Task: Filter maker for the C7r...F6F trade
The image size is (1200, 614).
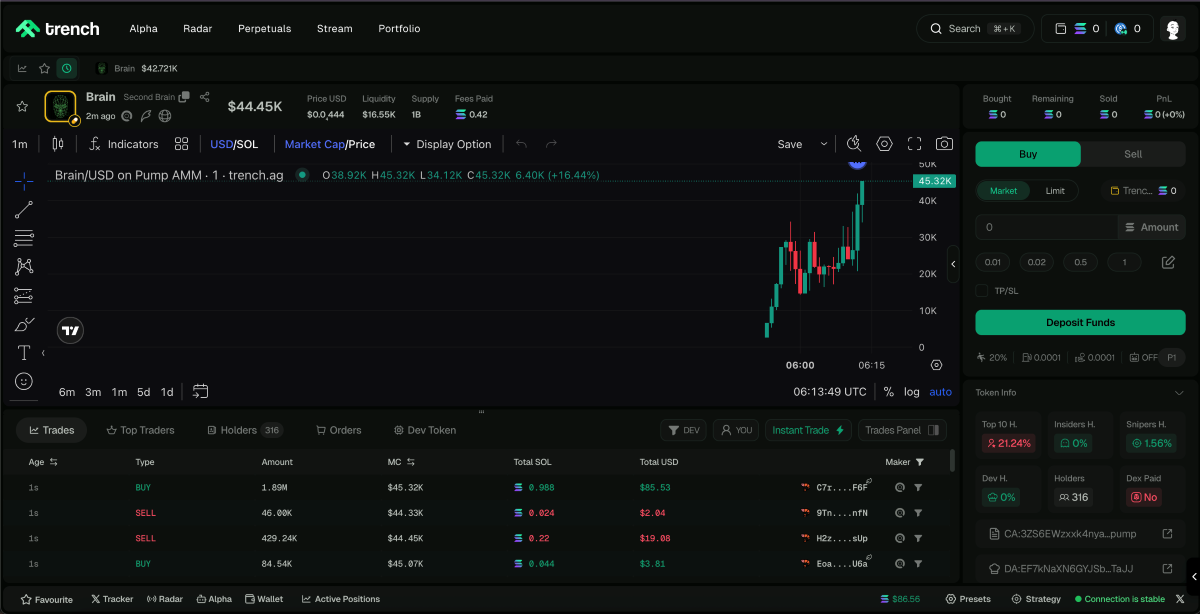Action: tap(918, 487)
